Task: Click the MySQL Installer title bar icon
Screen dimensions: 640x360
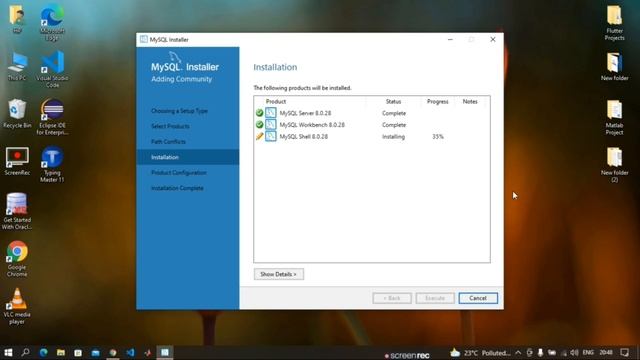Action: 144,40
